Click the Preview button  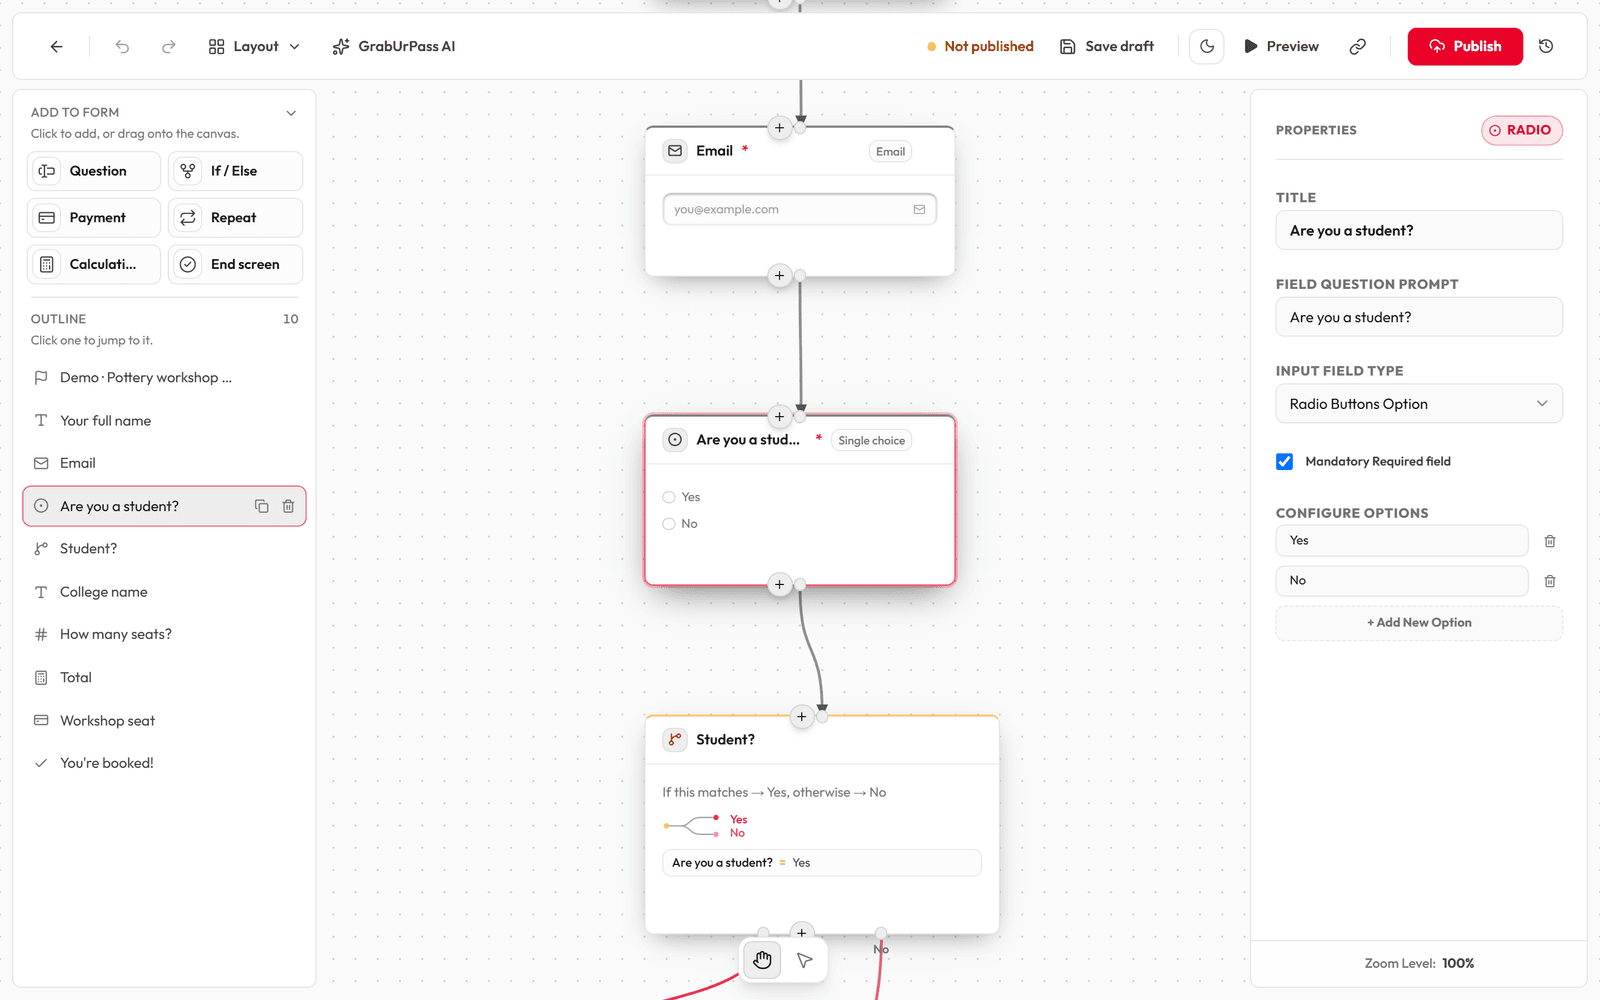pyautogui.click(x=1281, y=47)
